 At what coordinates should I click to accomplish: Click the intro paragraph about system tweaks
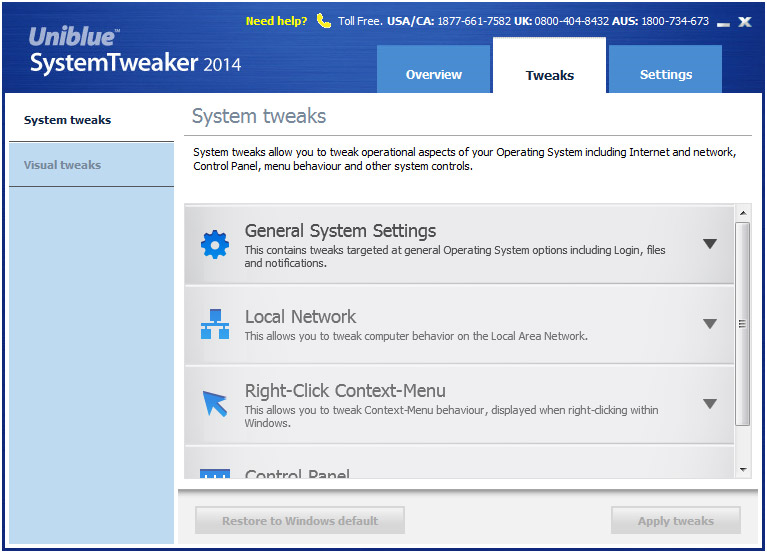coord(464,159)
